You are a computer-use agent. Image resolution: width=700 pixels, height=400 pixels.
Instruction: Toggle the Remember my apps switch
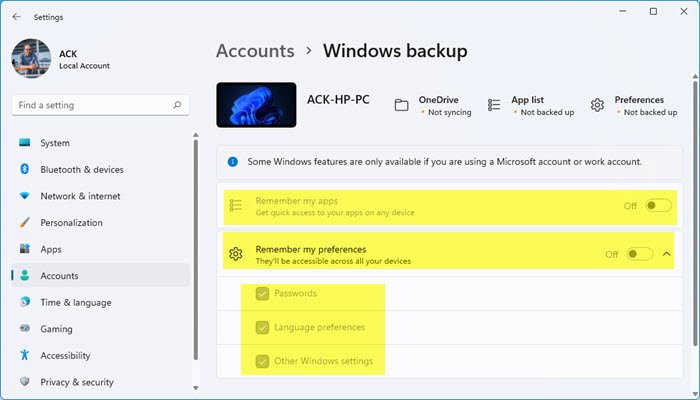[x=657, y=205]
